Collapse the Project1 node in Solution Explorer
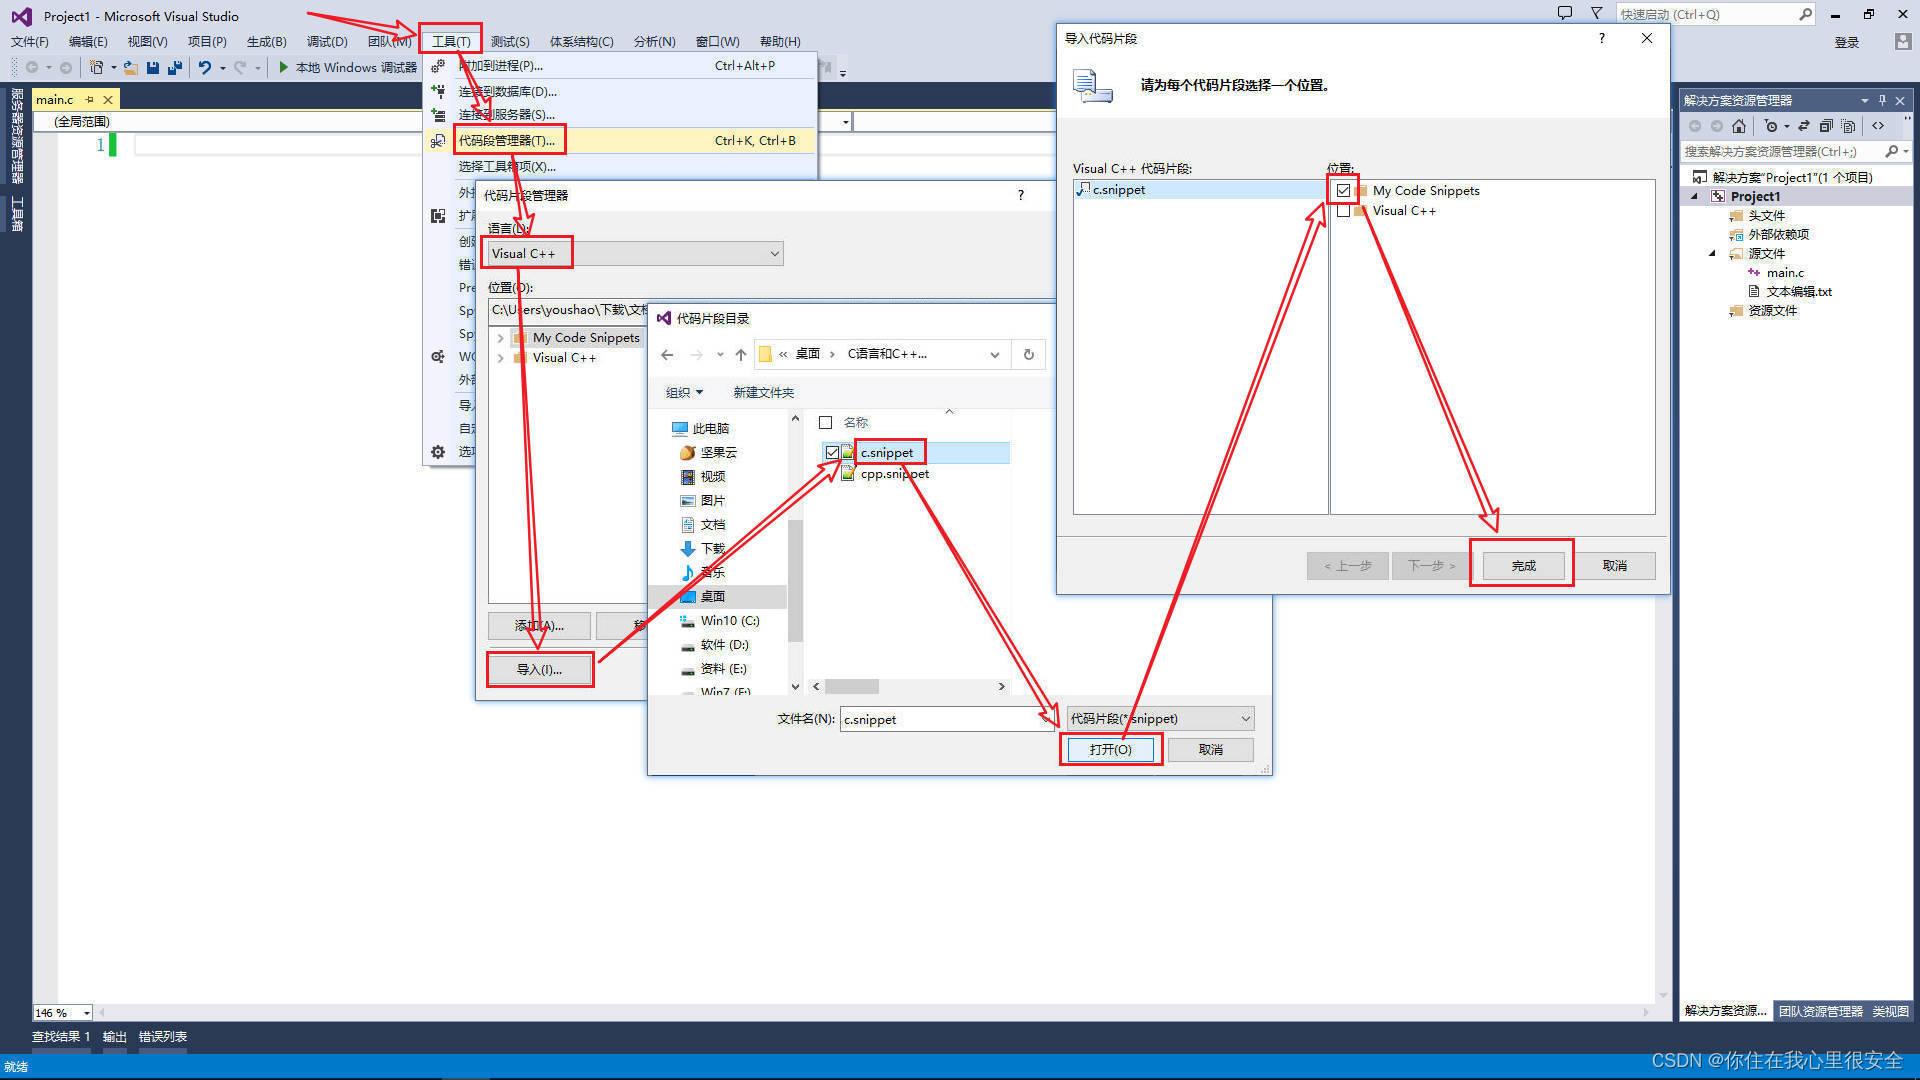This screenshot has height=1080, width=1920. [x=1695, y=196]
